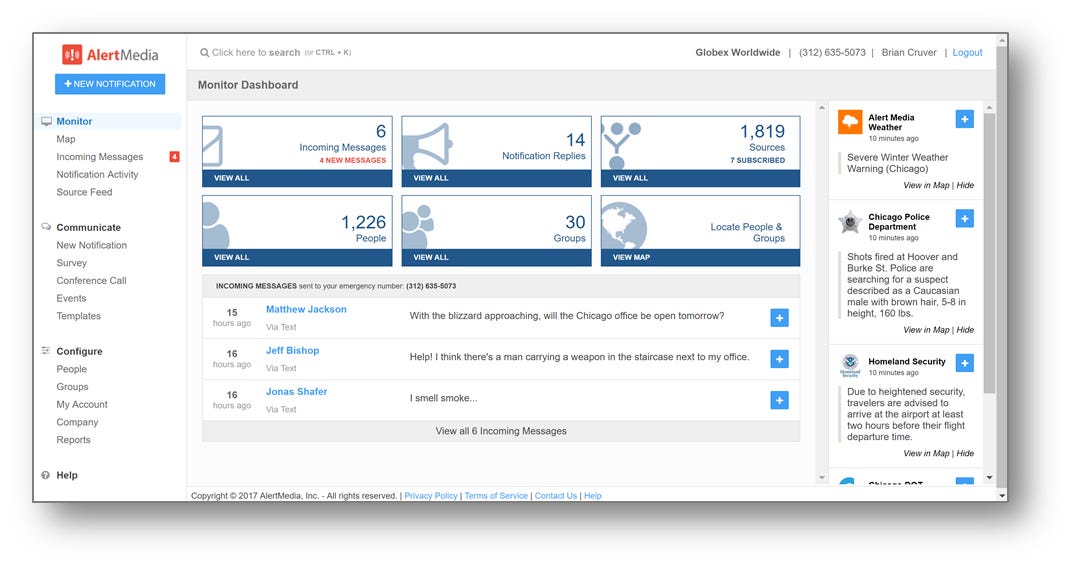Hide the Chicago Police Department alert
1074x568 pixels.
965,330
